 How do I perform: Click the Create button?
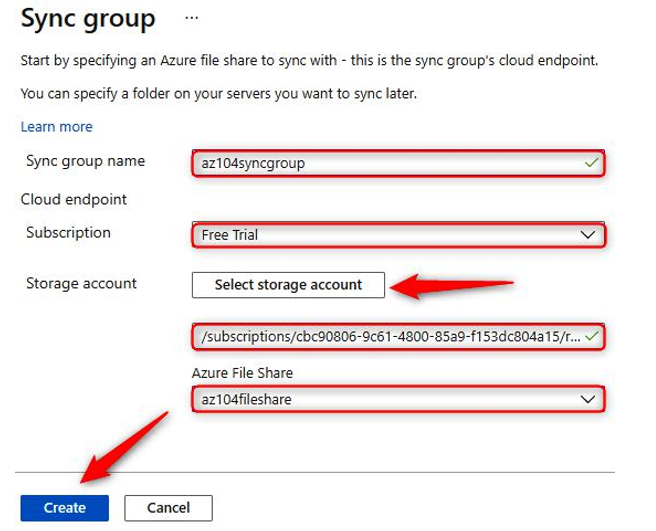click(64, 508)
